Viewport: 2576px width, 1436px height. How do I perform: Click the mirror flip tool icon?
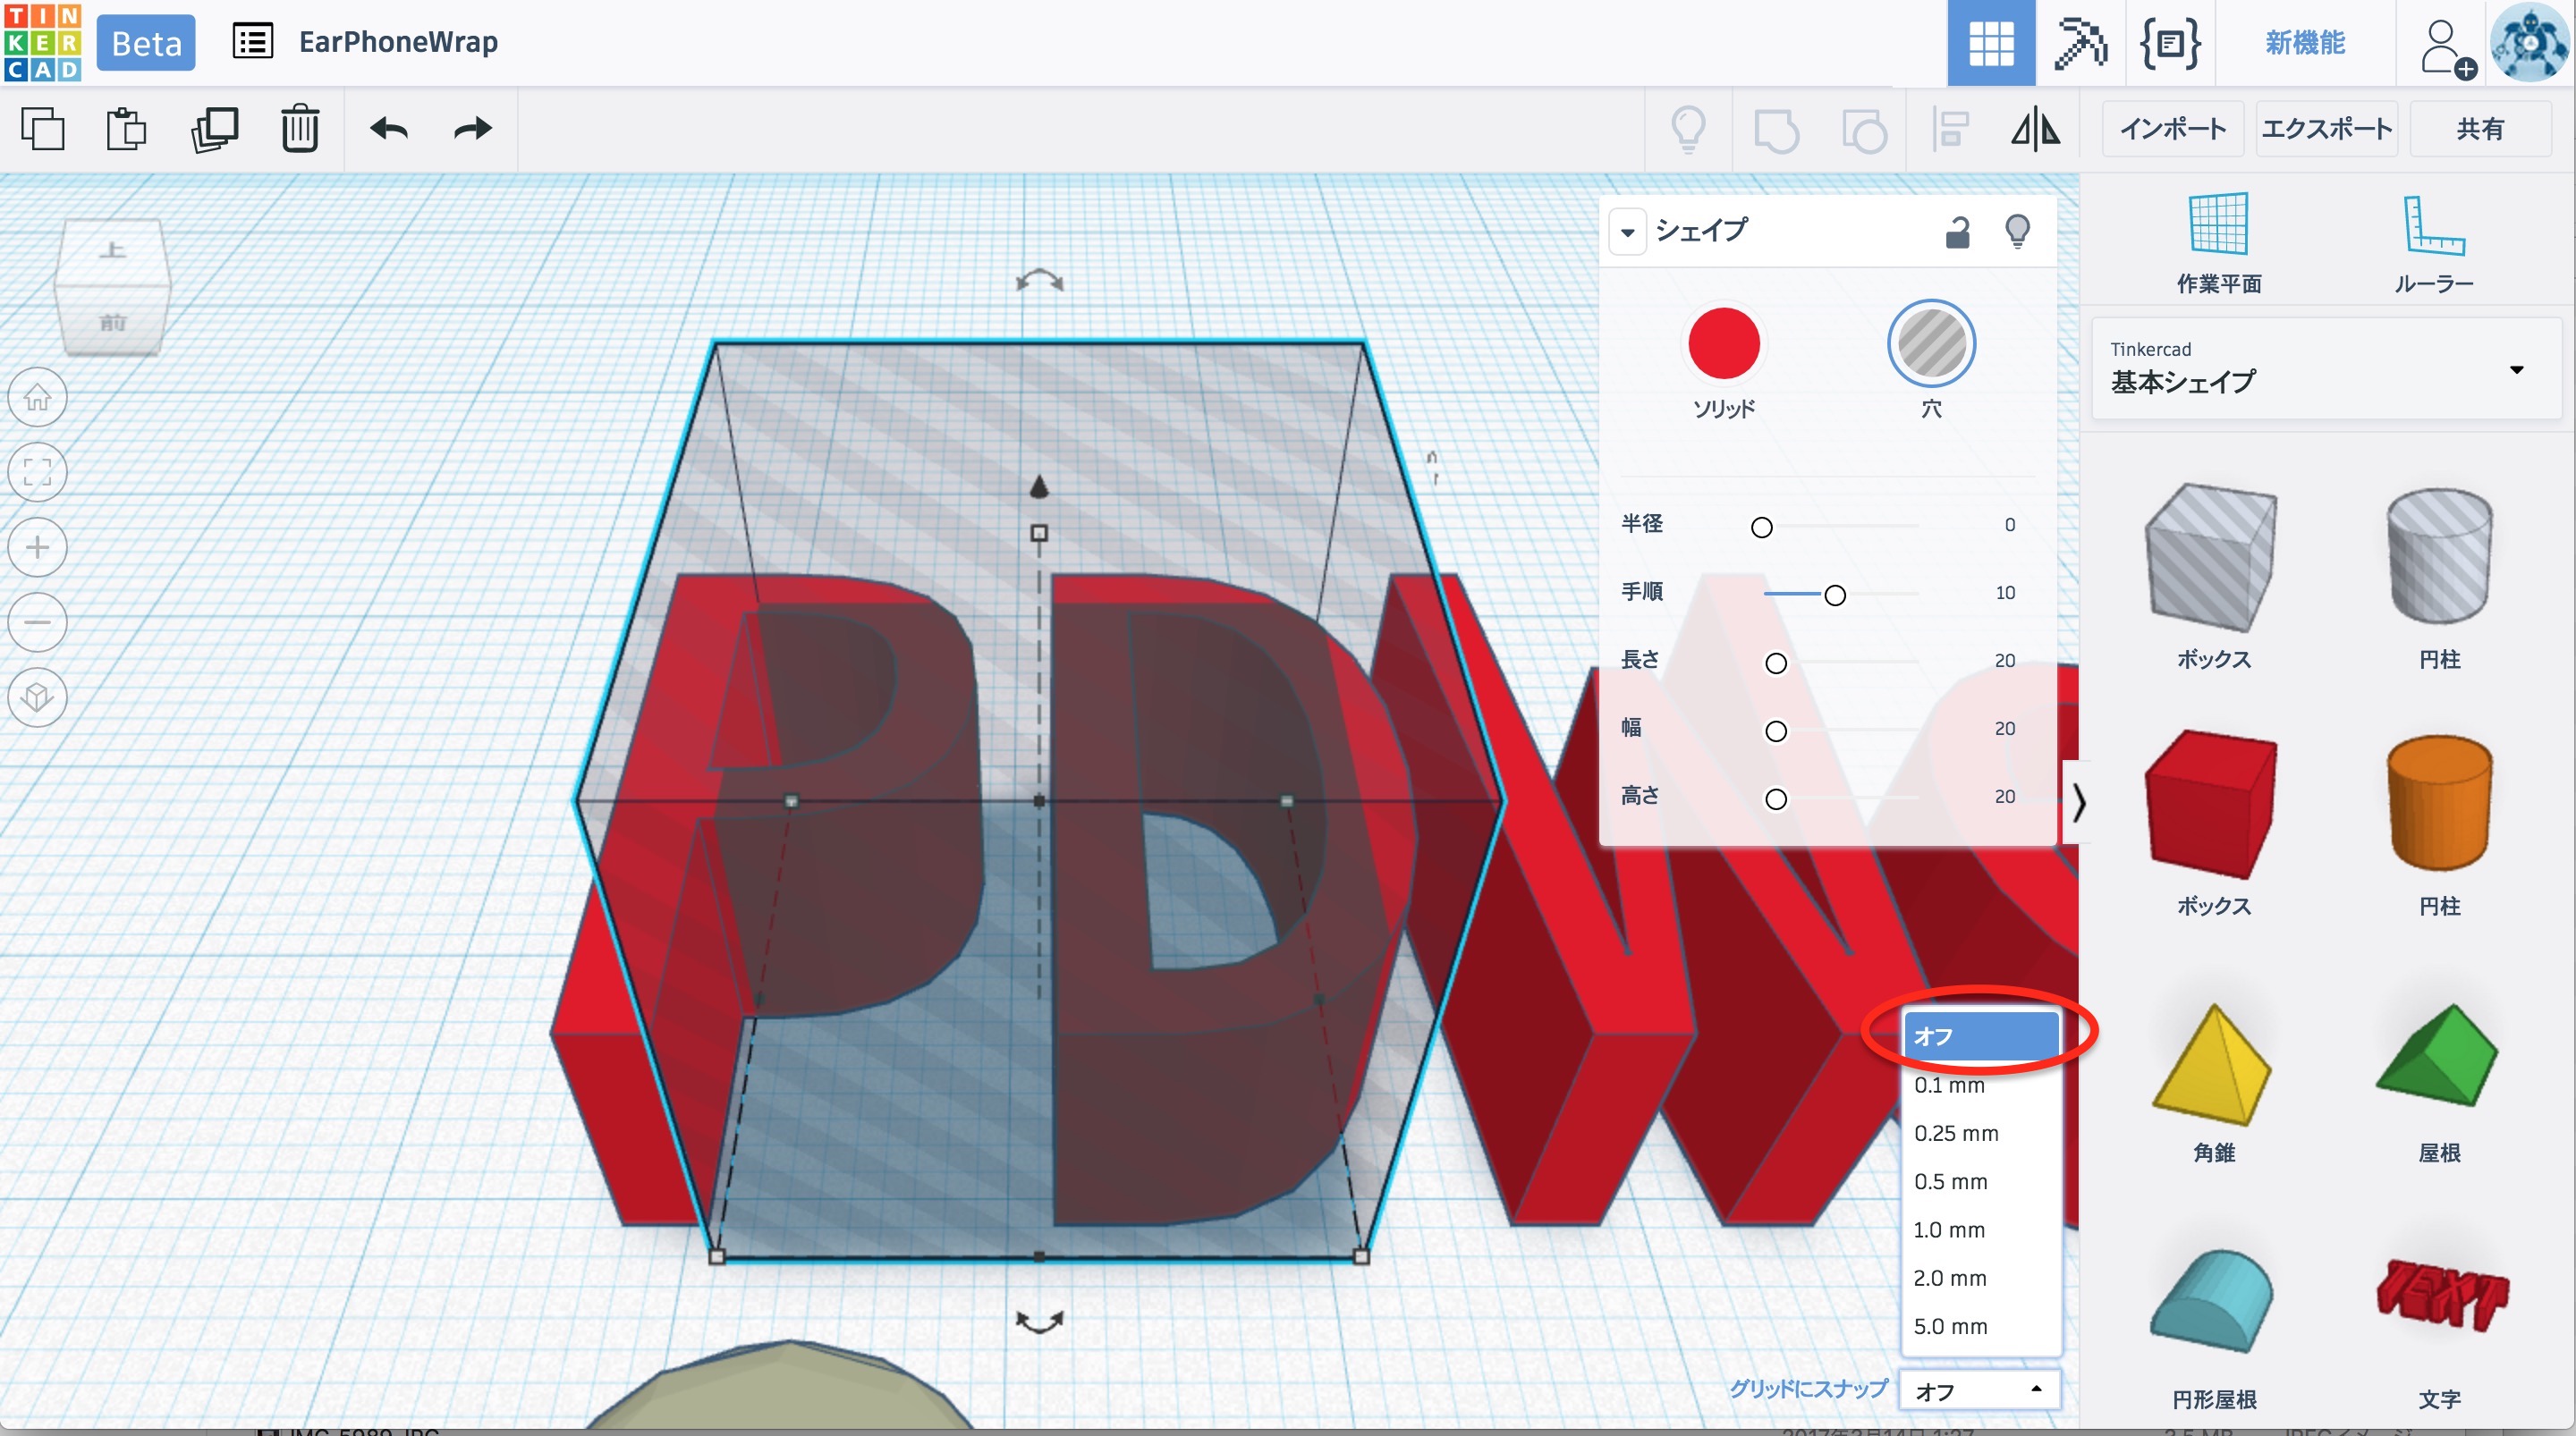(2035, 130)
